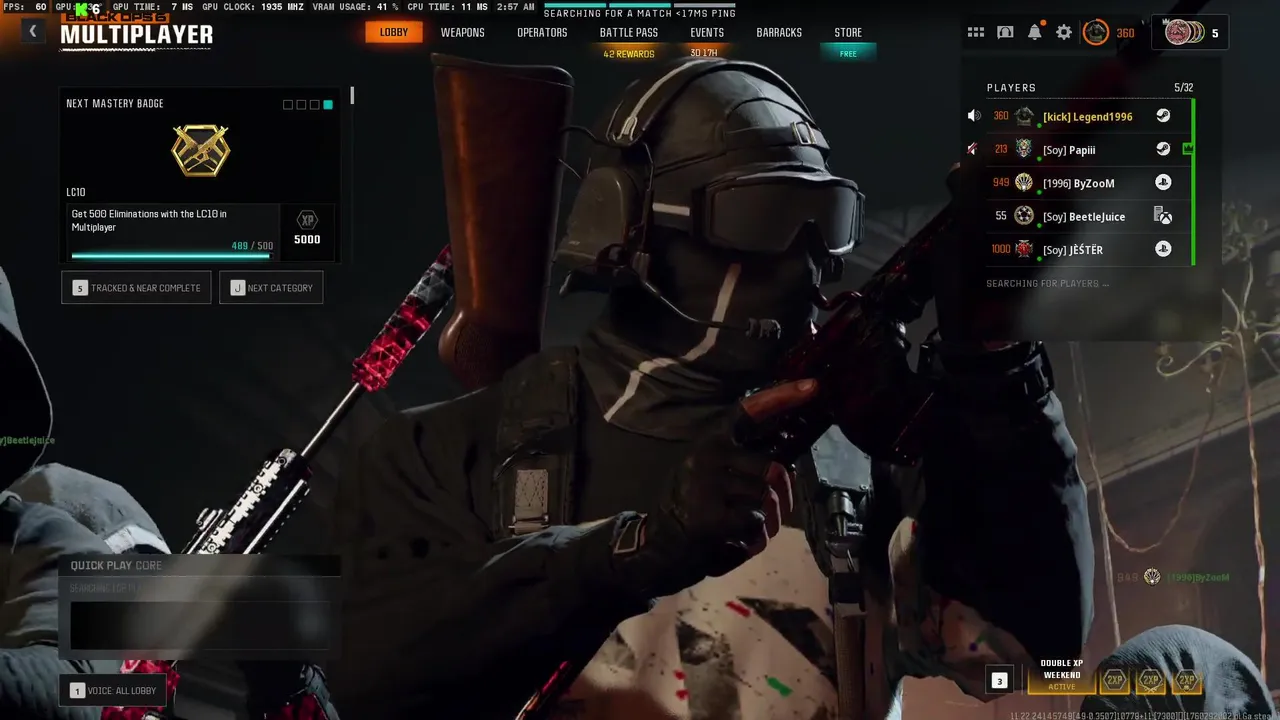Open the Battle Pass tab
The height and width of the screenshot is (720, 1280).
(x=629, y=33)
